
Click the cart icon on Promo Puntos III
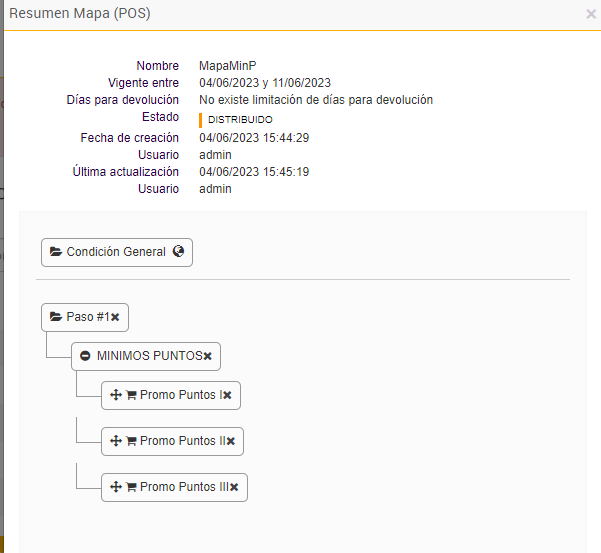click(131, 487)
